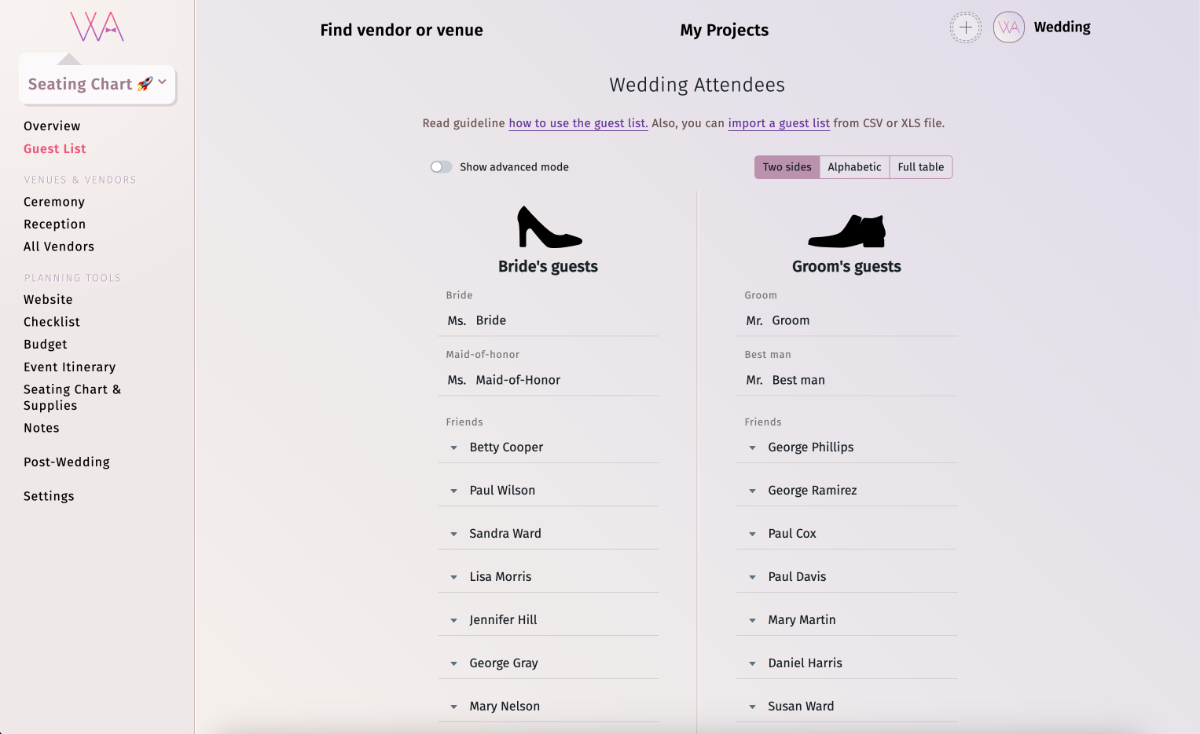Viewport: 1200px width, 734px height.
Task: Toggle Show advanced mode switch
Action: pos(441,167)
